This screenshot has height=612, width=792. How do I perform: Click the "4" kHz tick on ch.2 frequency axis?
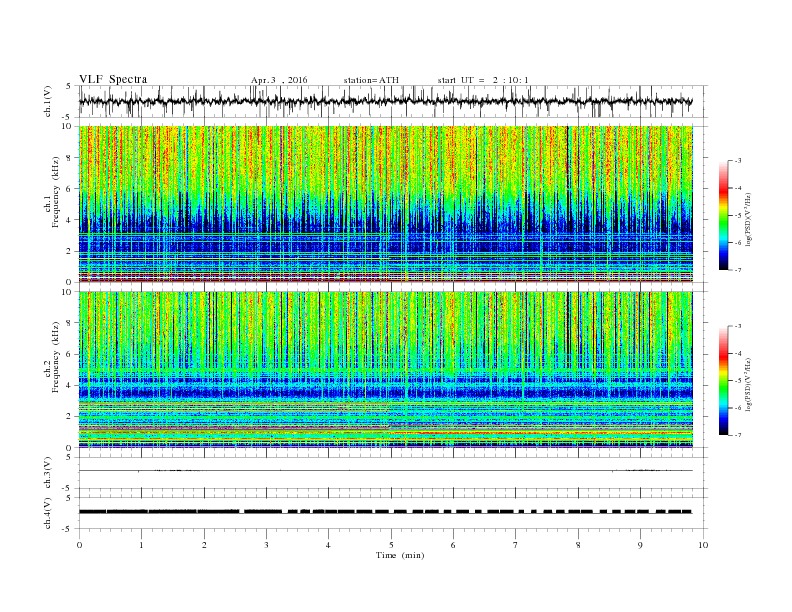coord(69,385)
